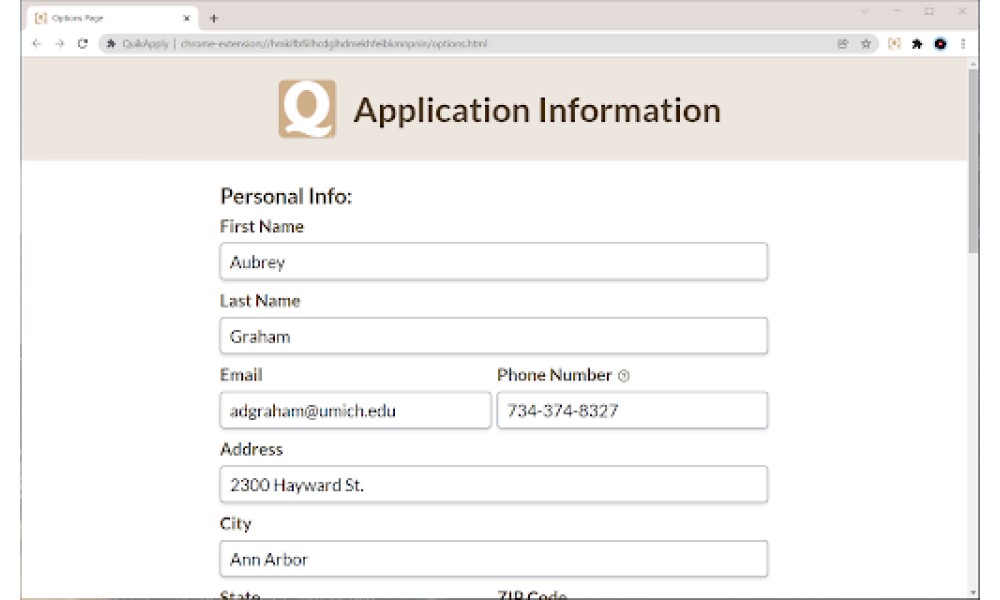Image resolution: width=1000 pixels, height=600 pixels.
Task: Click the Phone Number field 734-374-8327
Action: [x=632, y=410]
